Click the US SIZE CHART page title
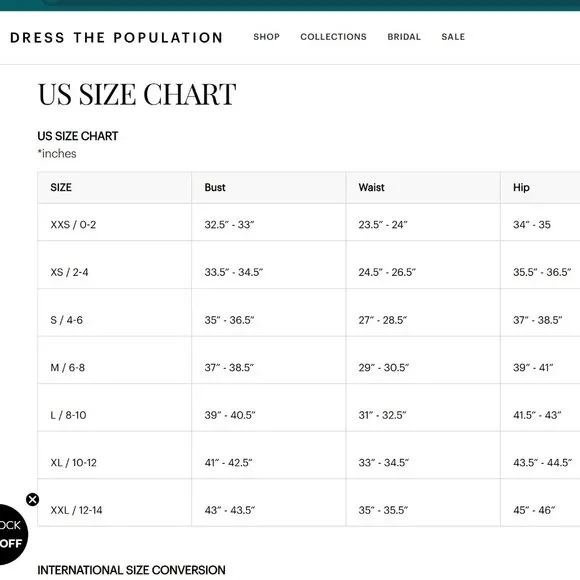This screenshot has height=580, width=580. point(137,94)
